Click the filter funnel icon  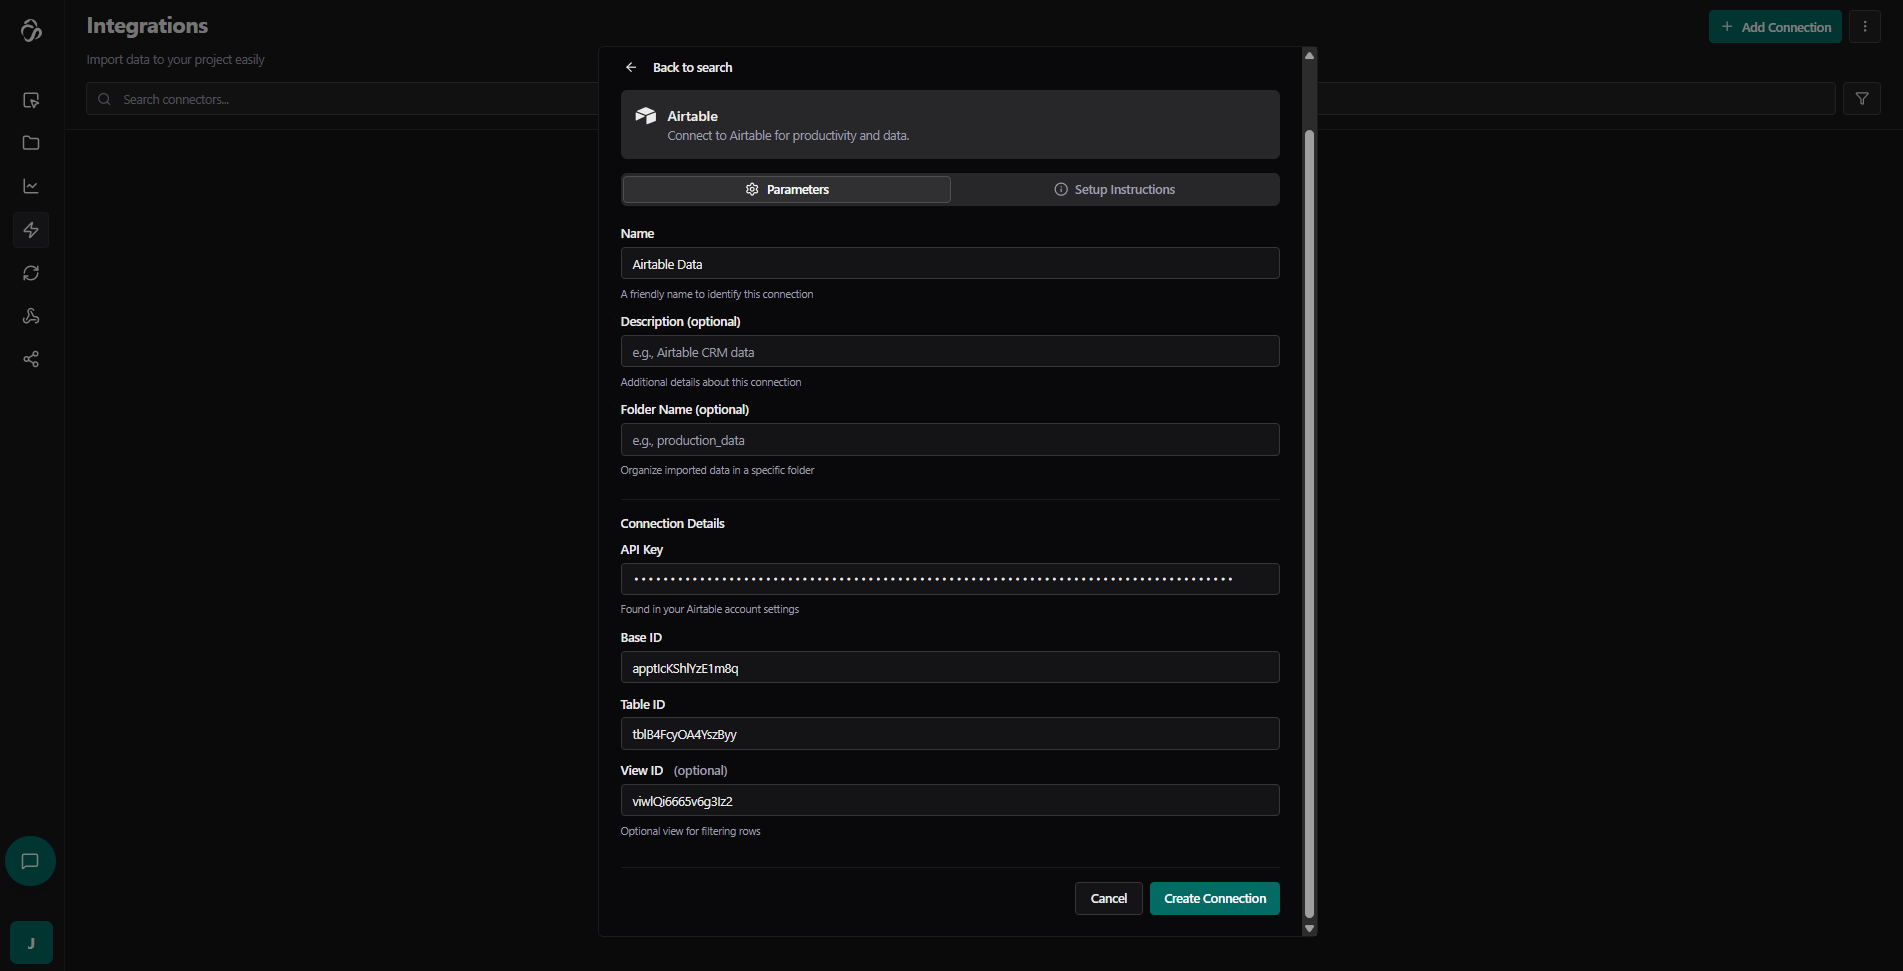click(x=1861, y=99)
